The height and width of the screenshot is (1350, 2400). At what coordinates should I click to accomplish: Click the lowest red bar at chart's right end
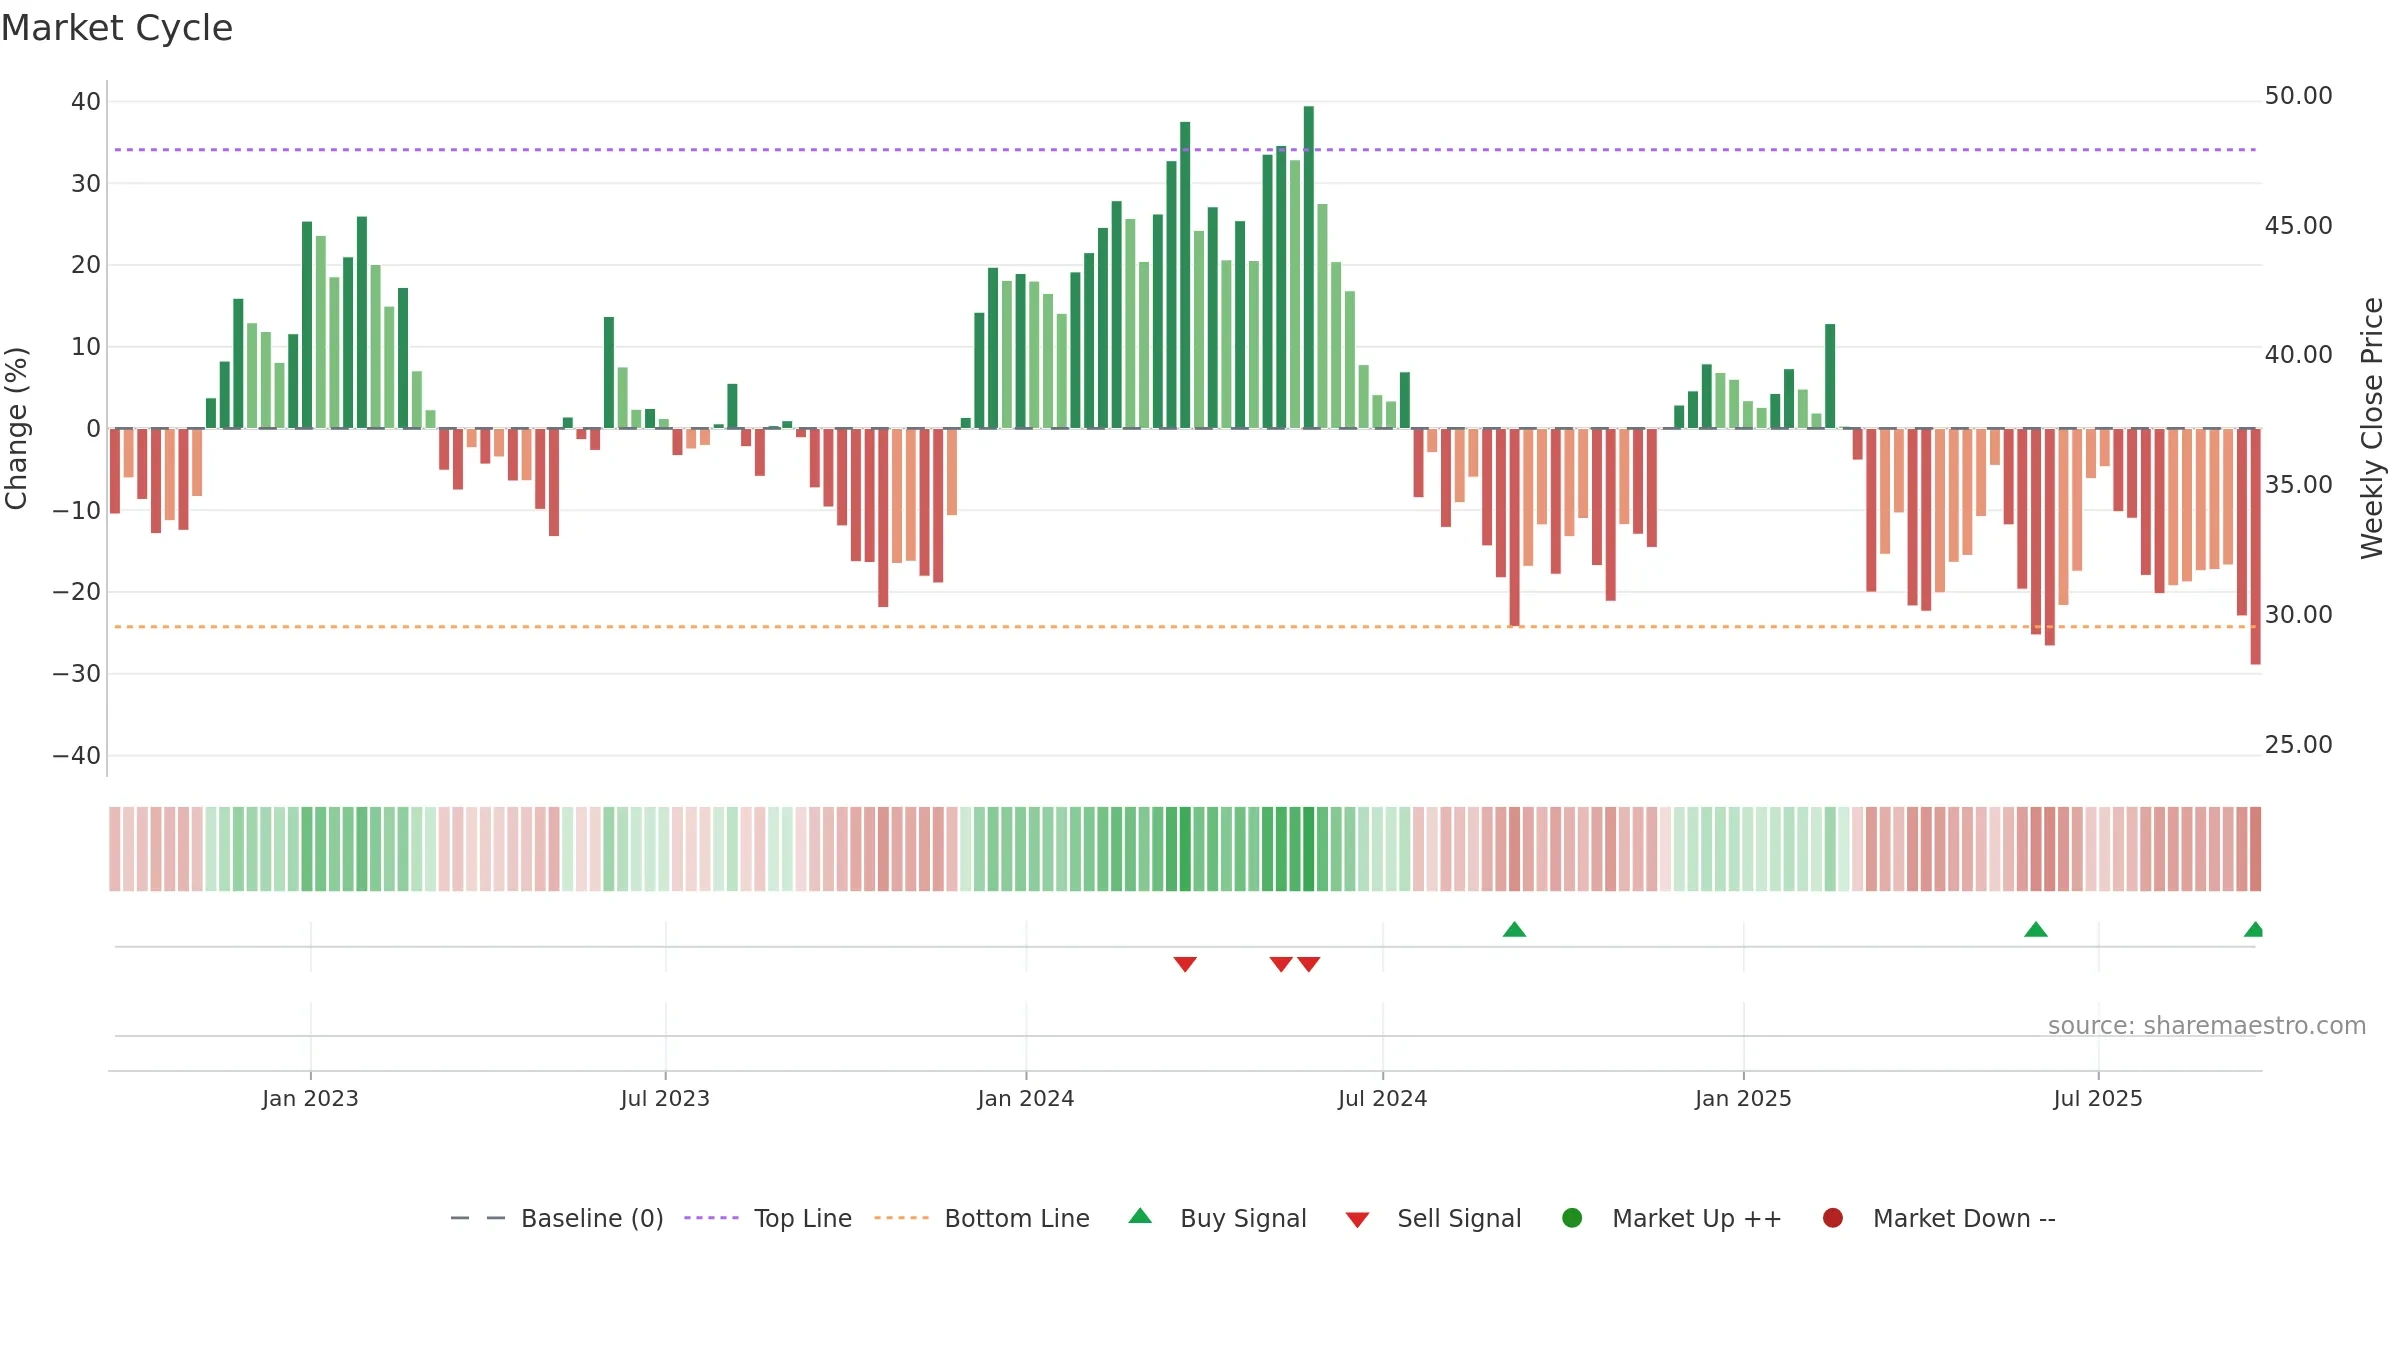[2255, 546]
